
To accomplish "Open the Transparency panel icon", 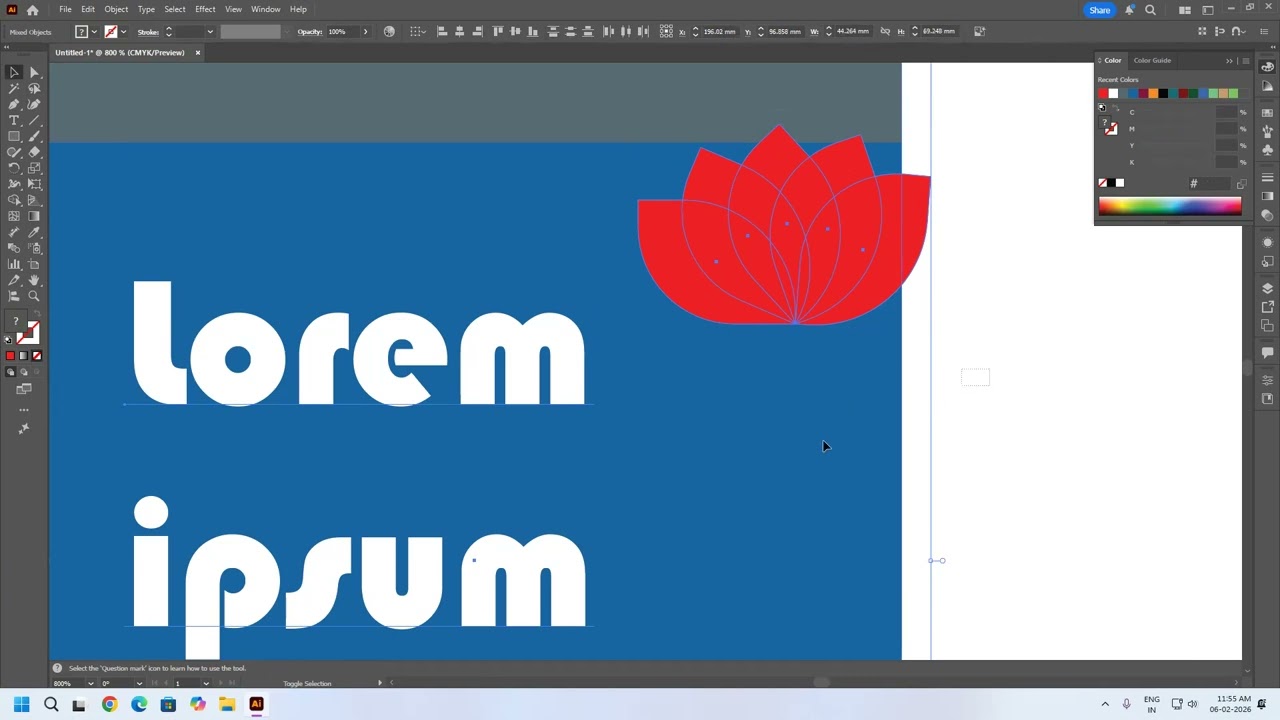I will (x=1268, y=215).
